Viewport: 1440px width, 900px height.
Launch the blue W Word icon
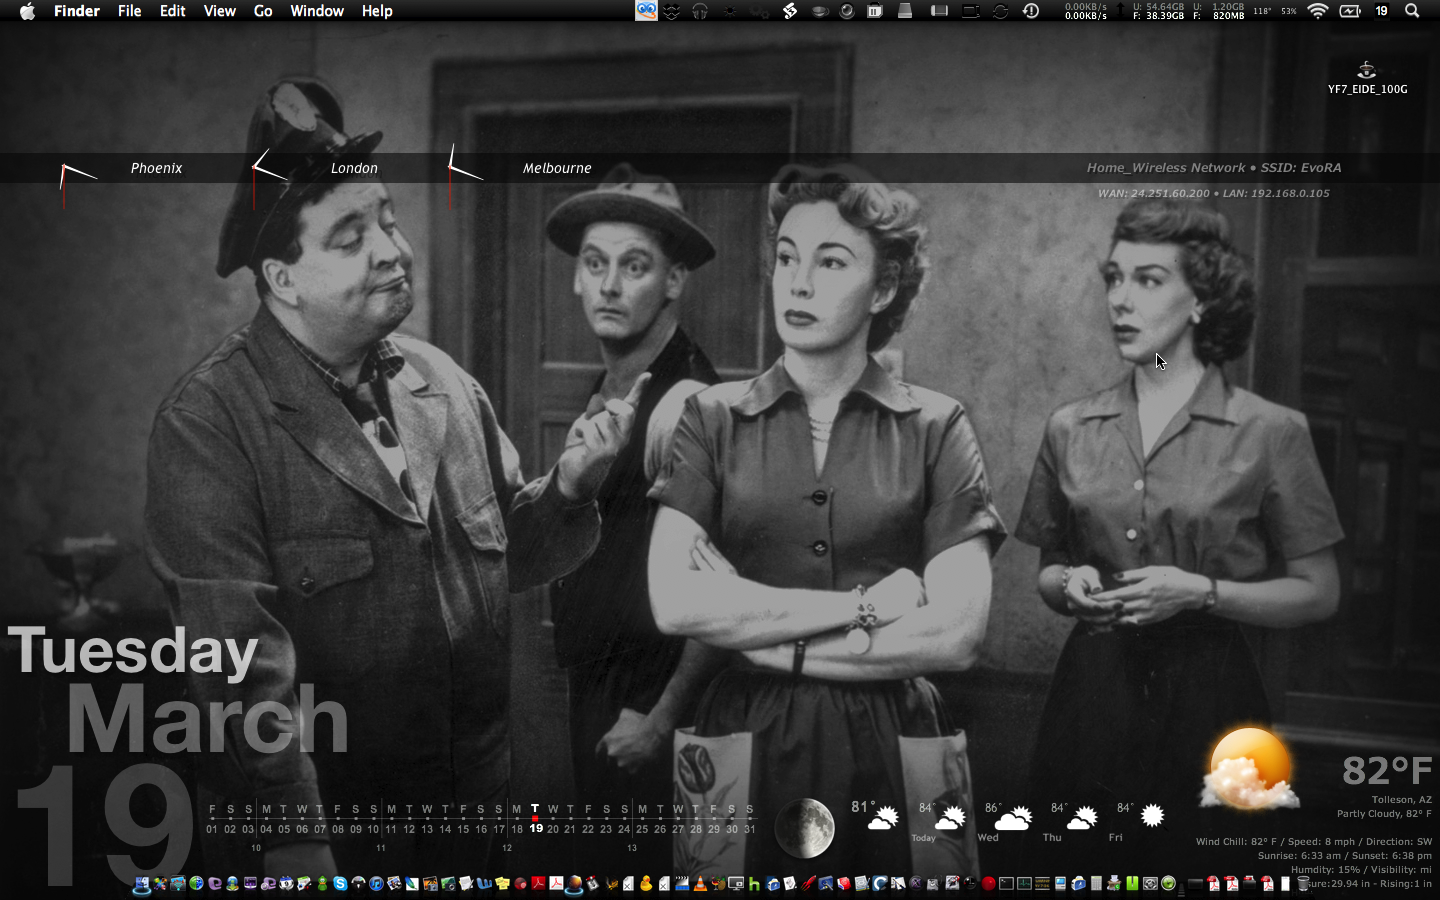click(x=484, y=884)
